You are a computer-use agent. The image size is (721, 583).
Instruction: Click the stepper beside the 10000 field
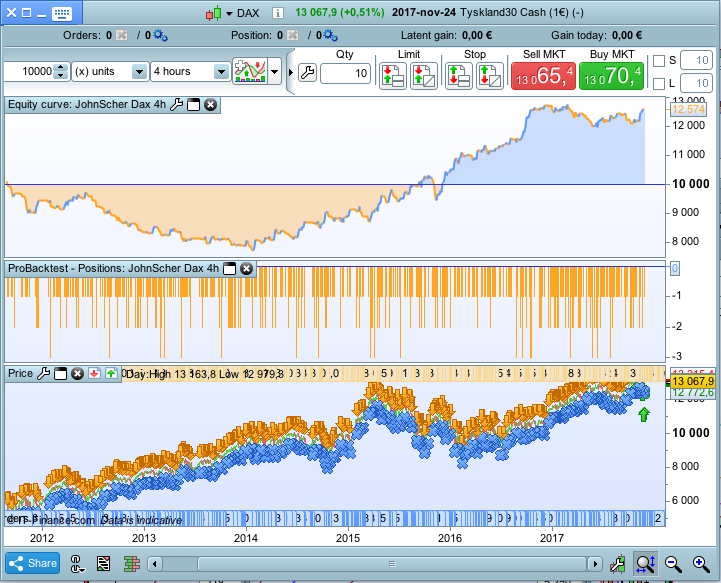pos(61,71)
